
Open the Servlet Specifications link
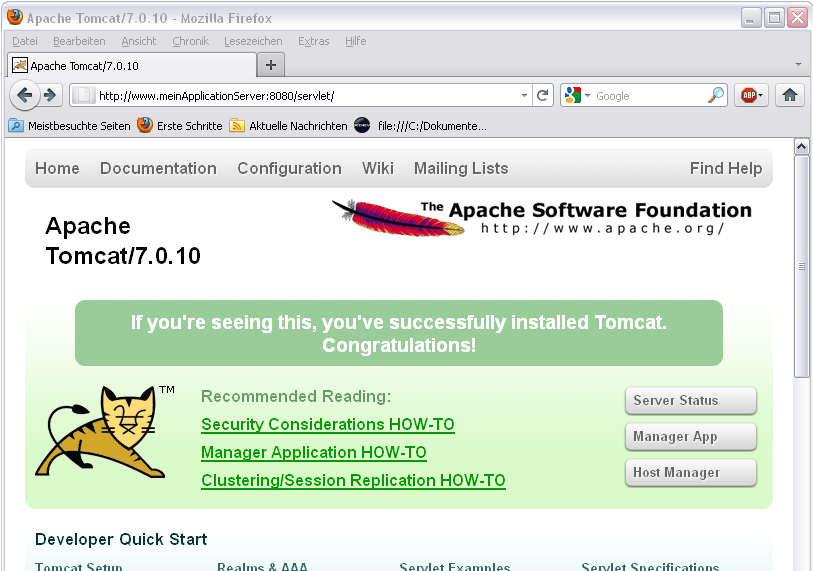[650, 566]
